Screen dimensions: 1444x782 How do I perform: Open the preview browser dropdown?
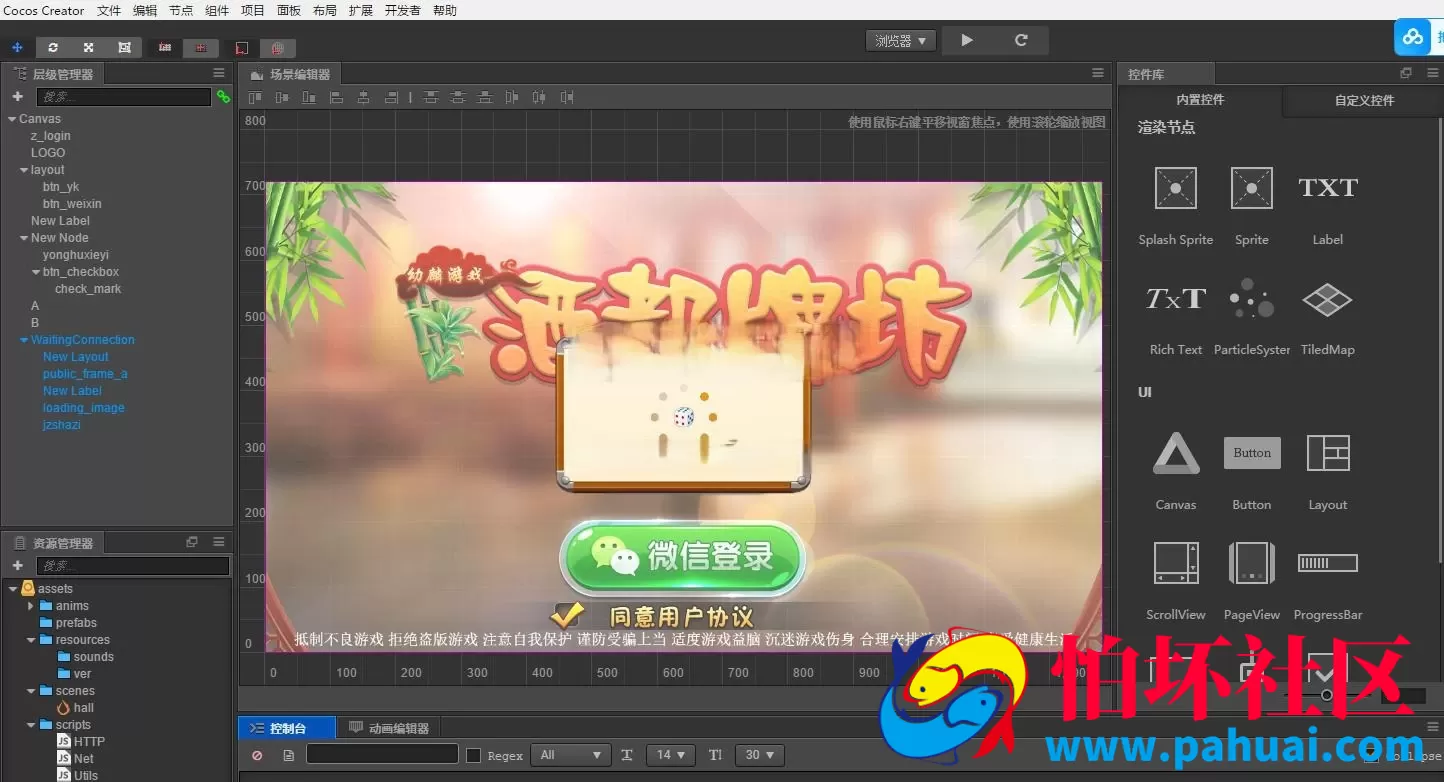click(x=901, y=41)
